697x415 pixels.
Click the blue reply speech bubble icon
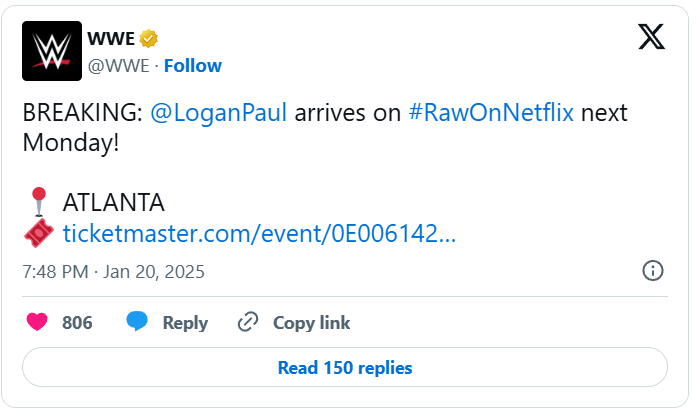click(137, 322)
